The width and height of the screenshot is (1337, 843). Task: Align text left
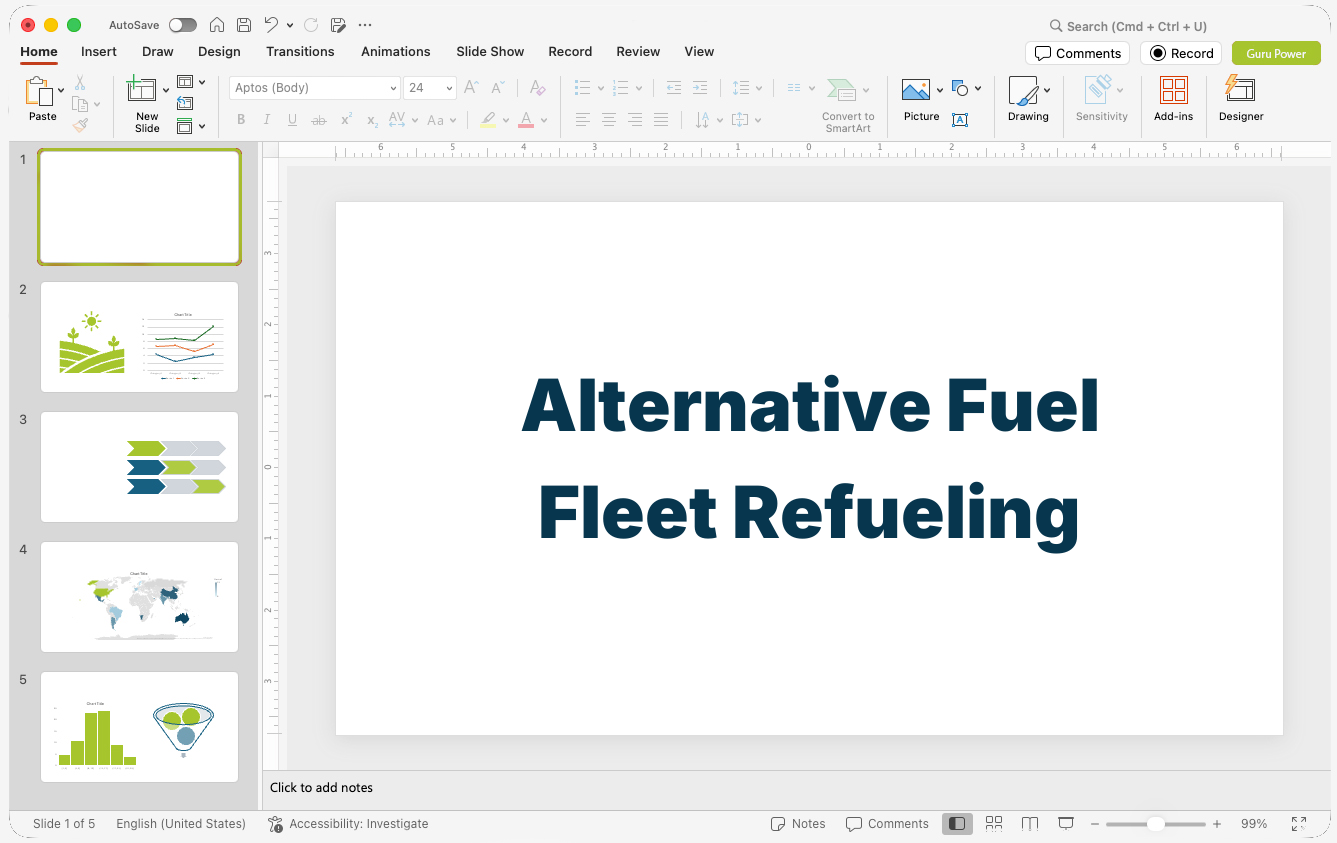(x=583, y=120)
